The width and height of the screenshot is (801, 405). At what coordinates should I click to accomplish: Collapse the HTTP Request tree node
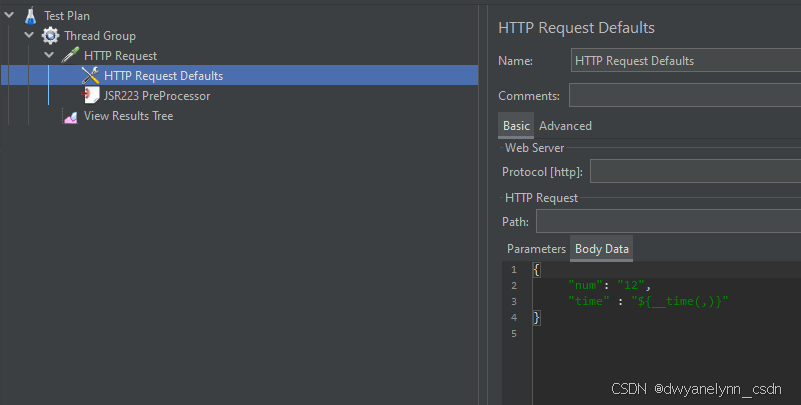click(49, 55)
